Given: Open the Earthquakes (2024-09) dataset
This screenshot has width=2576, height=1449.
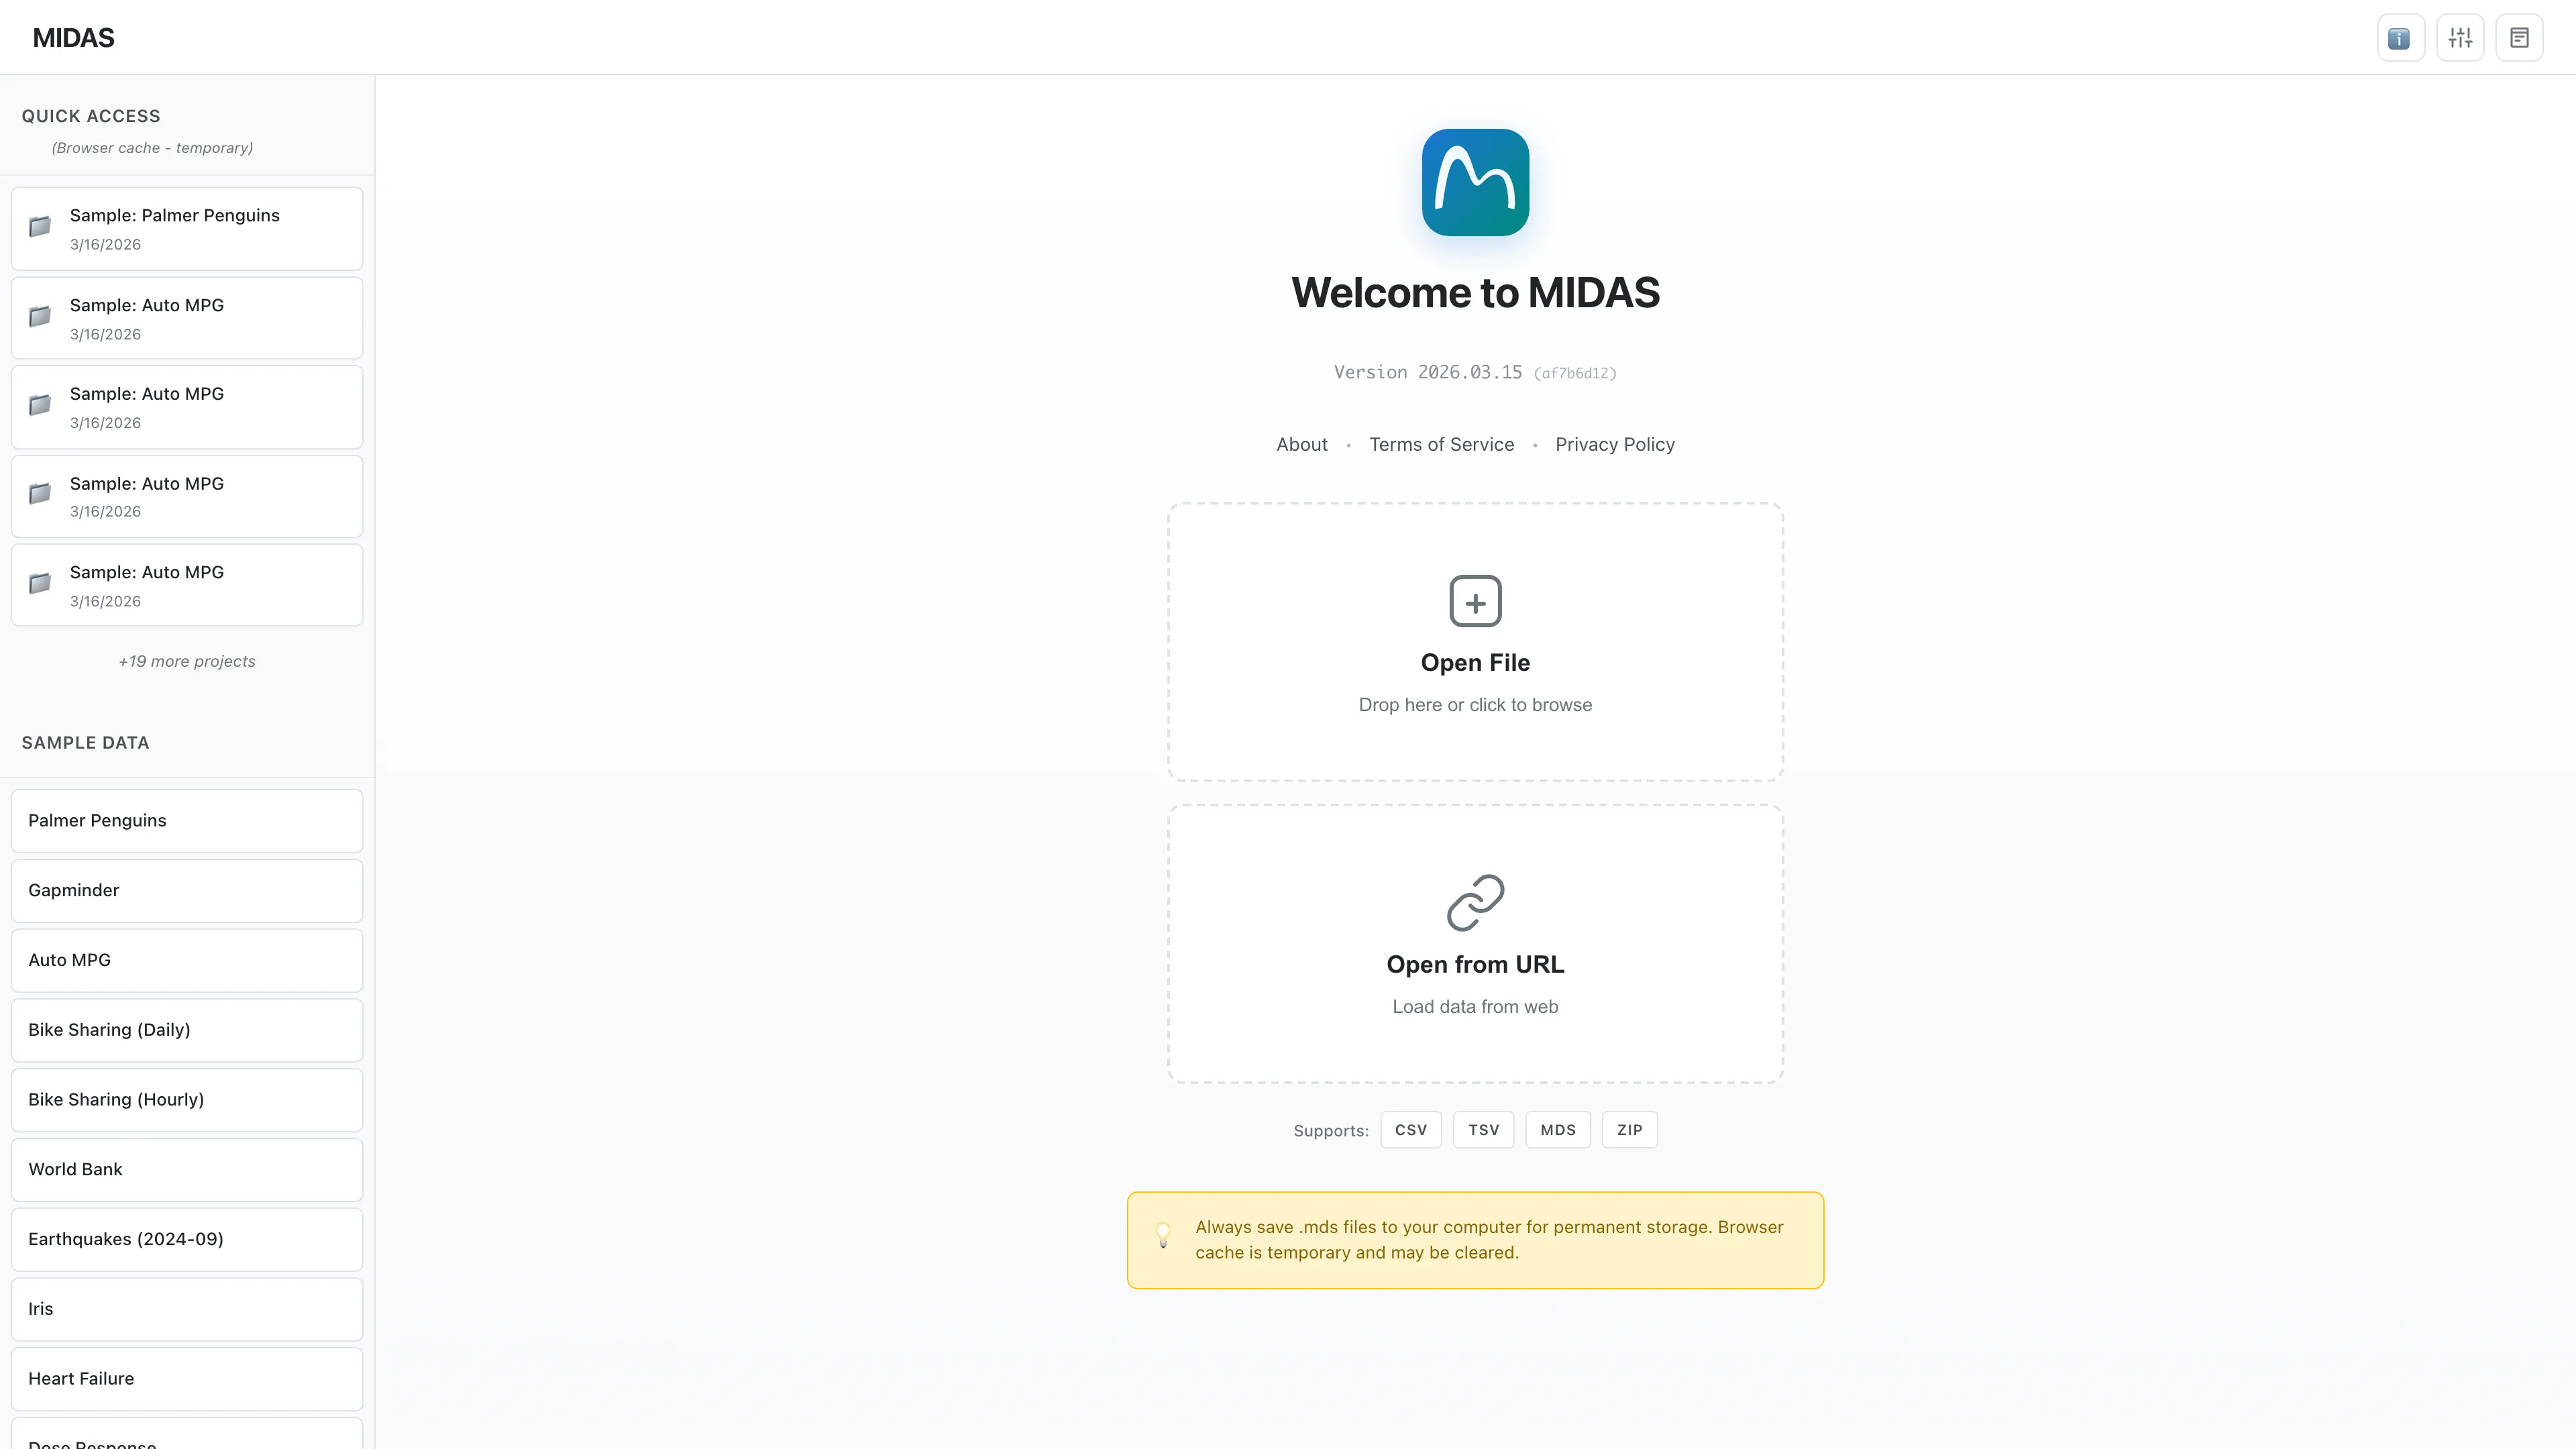Looking at the screenshot, I should [x=186, y=1239].
